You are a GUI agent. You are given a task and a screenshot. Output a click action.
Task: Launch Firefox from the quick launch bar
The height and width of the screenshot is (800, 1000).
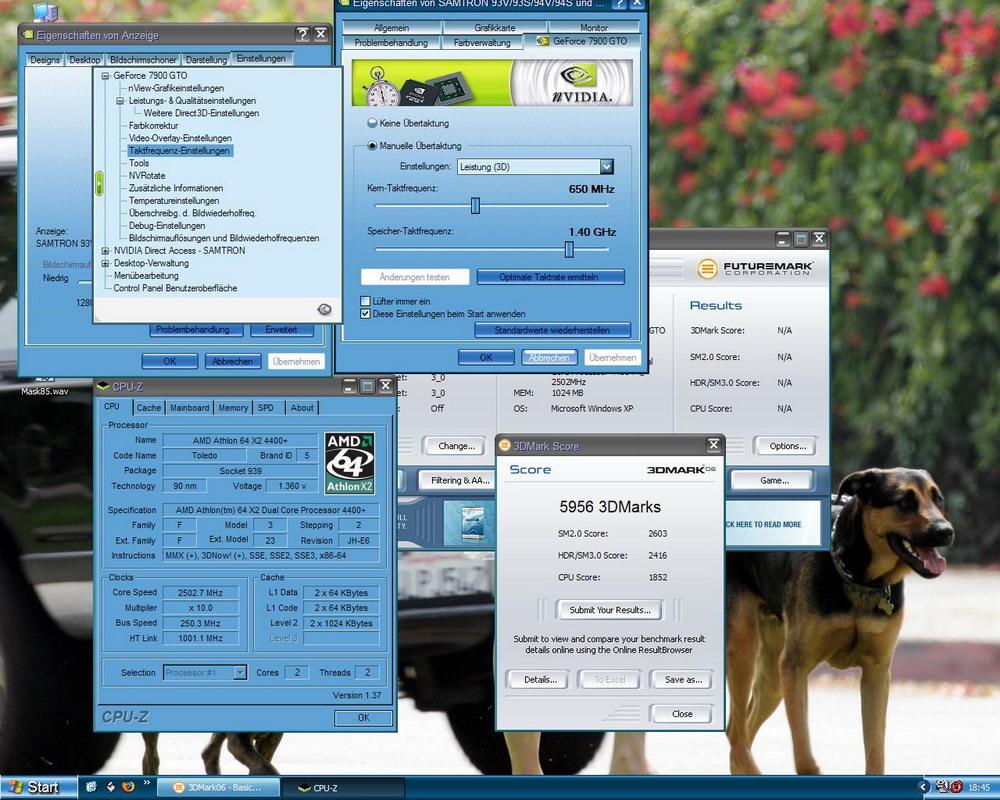coord(128,787)
